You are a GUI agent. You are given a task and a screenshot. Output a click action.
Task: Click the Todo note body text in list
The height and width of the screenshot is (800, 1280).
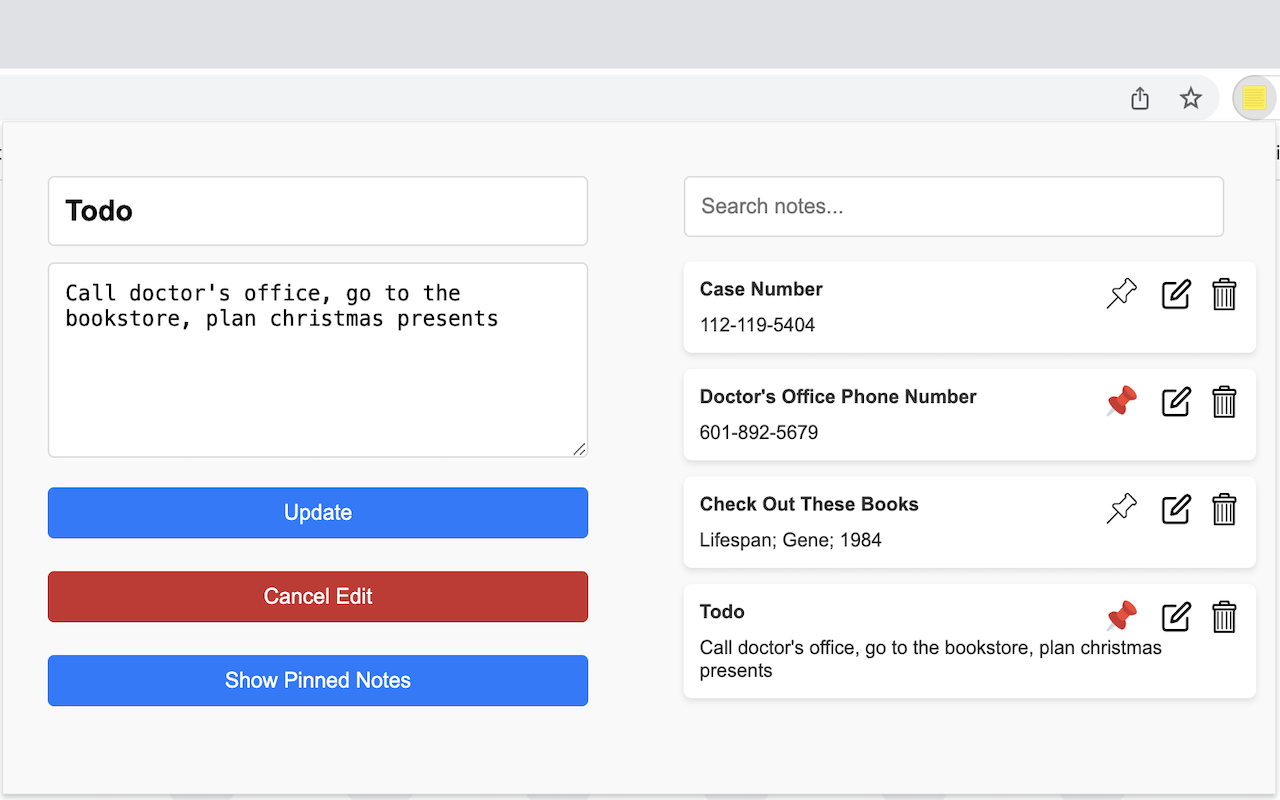coord(931,659)
